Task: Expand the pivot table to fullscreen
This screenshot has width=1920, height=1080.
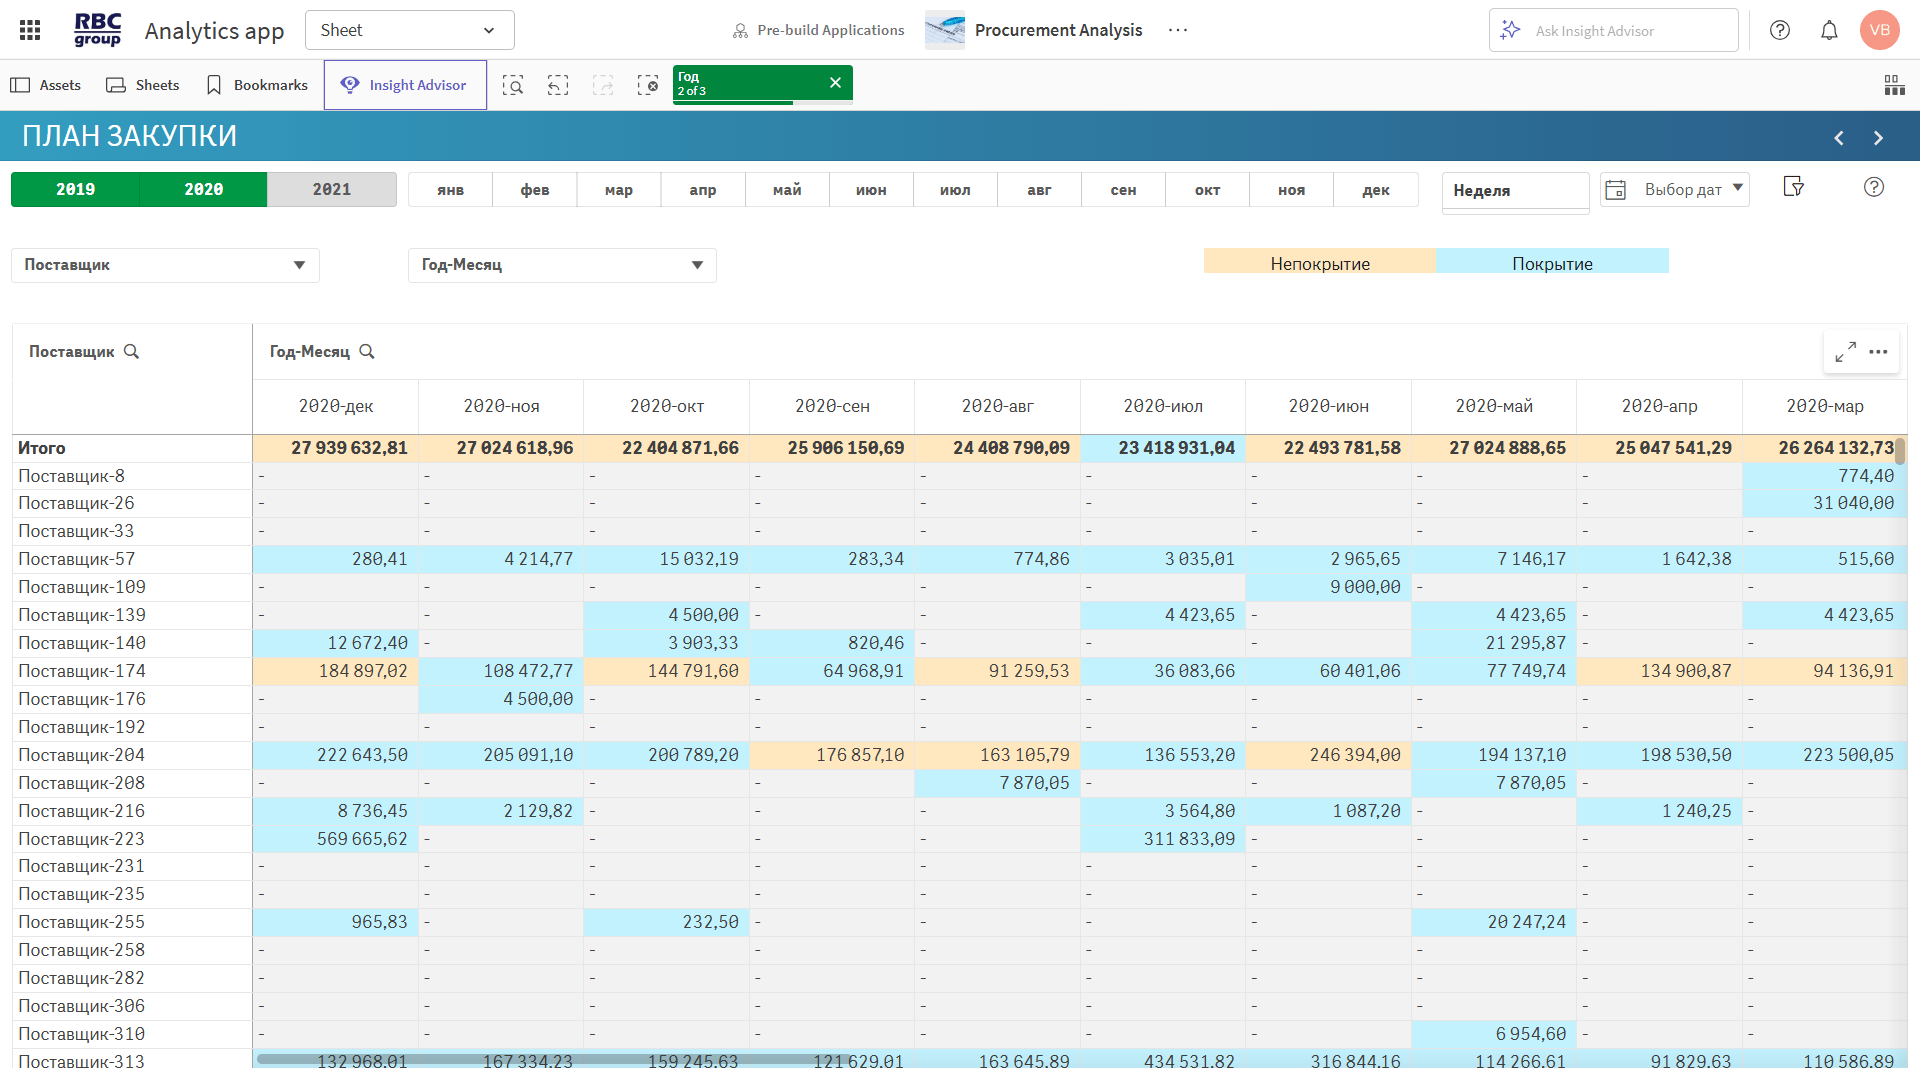Action: (x=1845, y=352)
